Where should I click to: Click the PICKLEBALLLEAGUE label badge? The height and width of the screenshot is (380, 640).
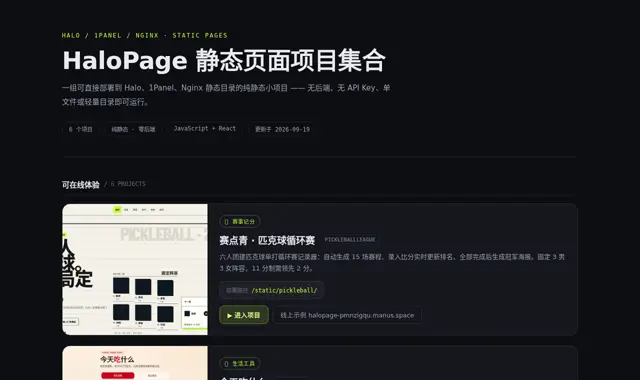click(x=350, y=240)
